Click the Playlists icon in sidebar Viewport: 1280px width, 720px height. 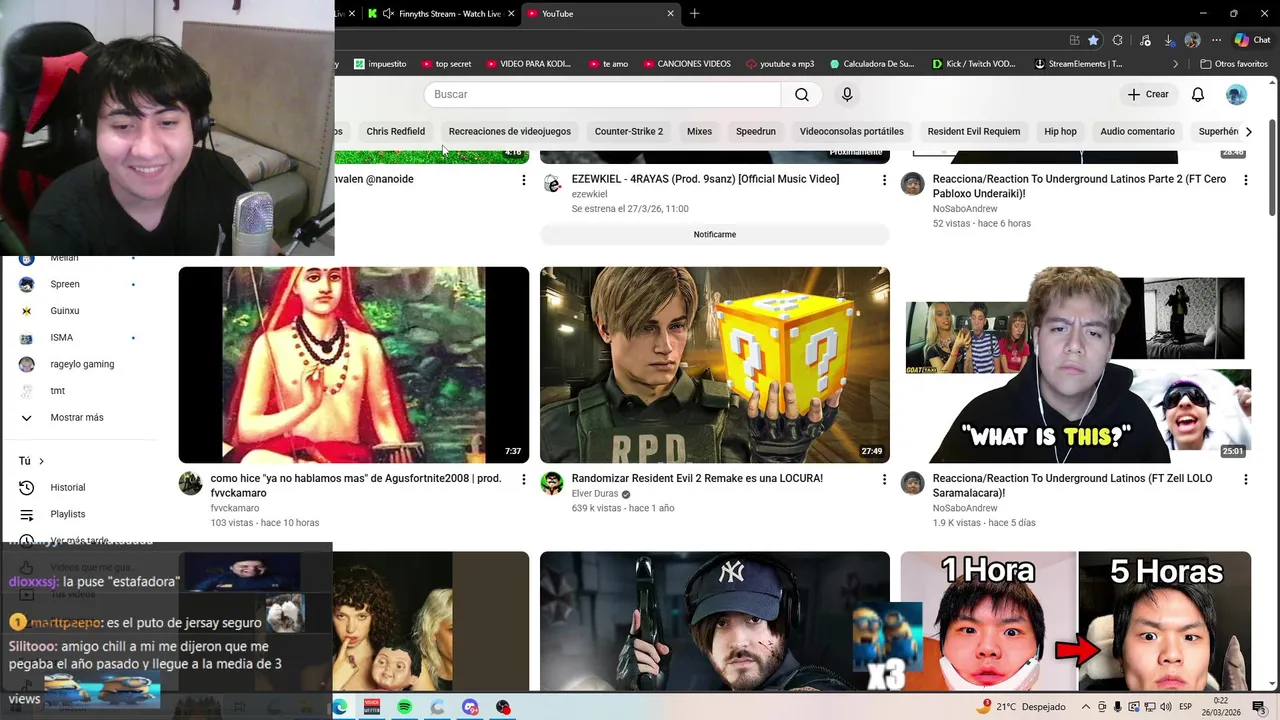tap(27, 514)
